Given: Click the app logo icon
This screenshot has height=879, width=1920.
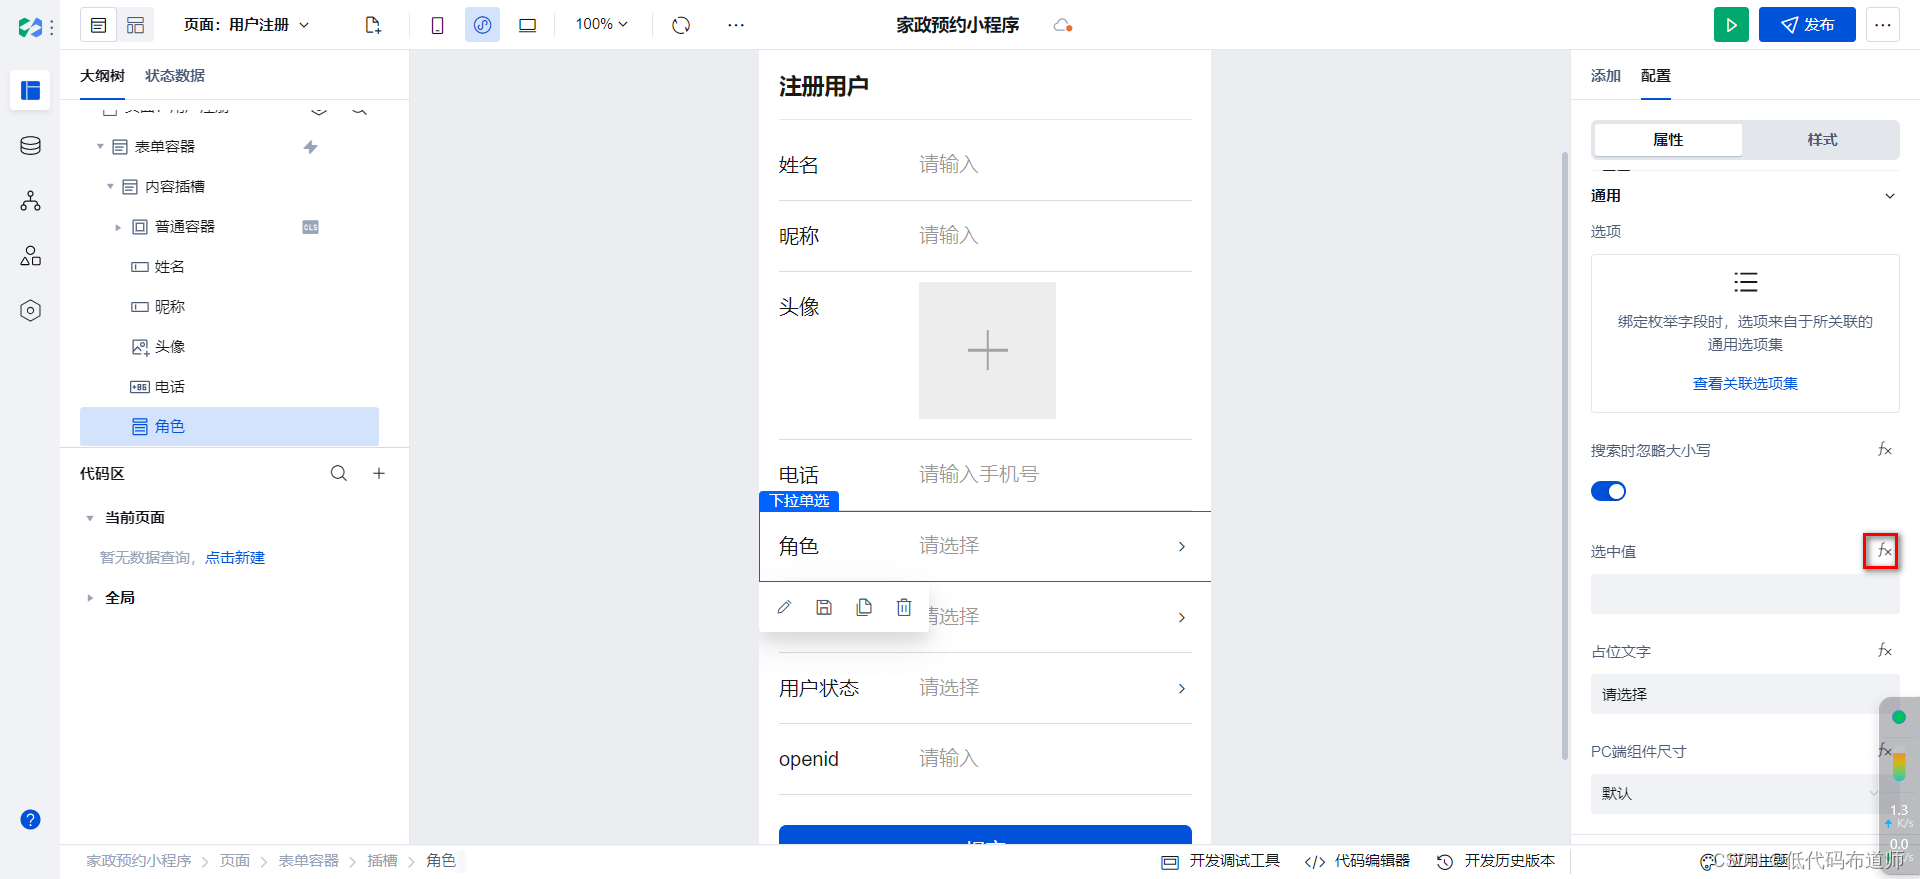Looking at the screenshot, I should (x=31, y=27).
